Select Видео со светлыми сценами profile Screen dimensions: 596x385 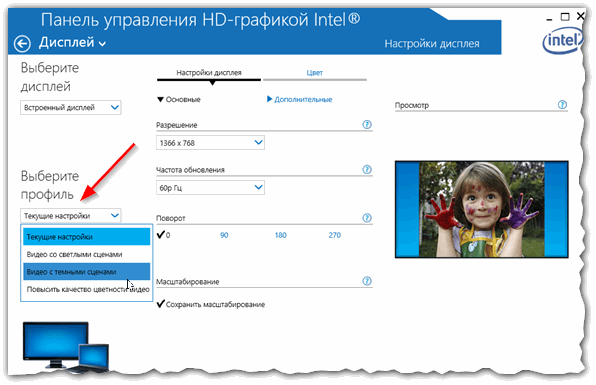87,254
